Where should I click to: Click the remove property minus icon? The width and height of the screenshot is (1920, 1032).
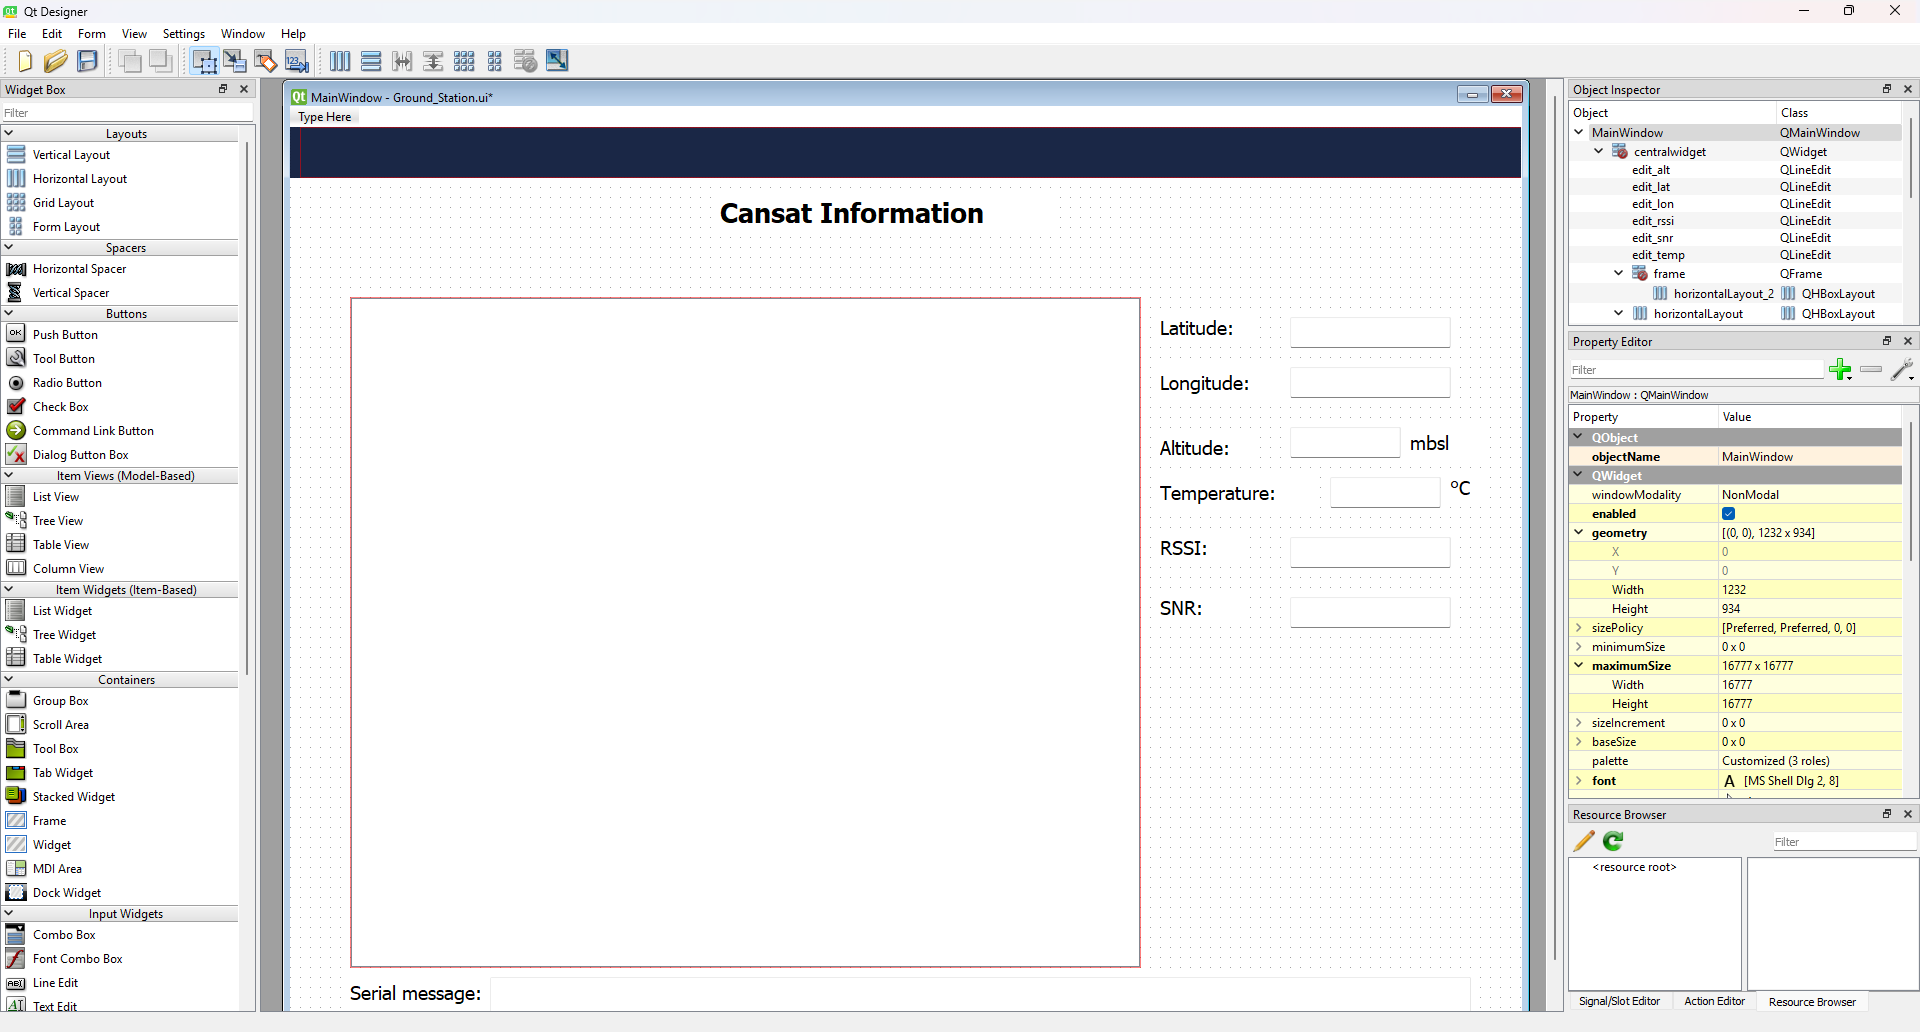[x=1871, y=370]
